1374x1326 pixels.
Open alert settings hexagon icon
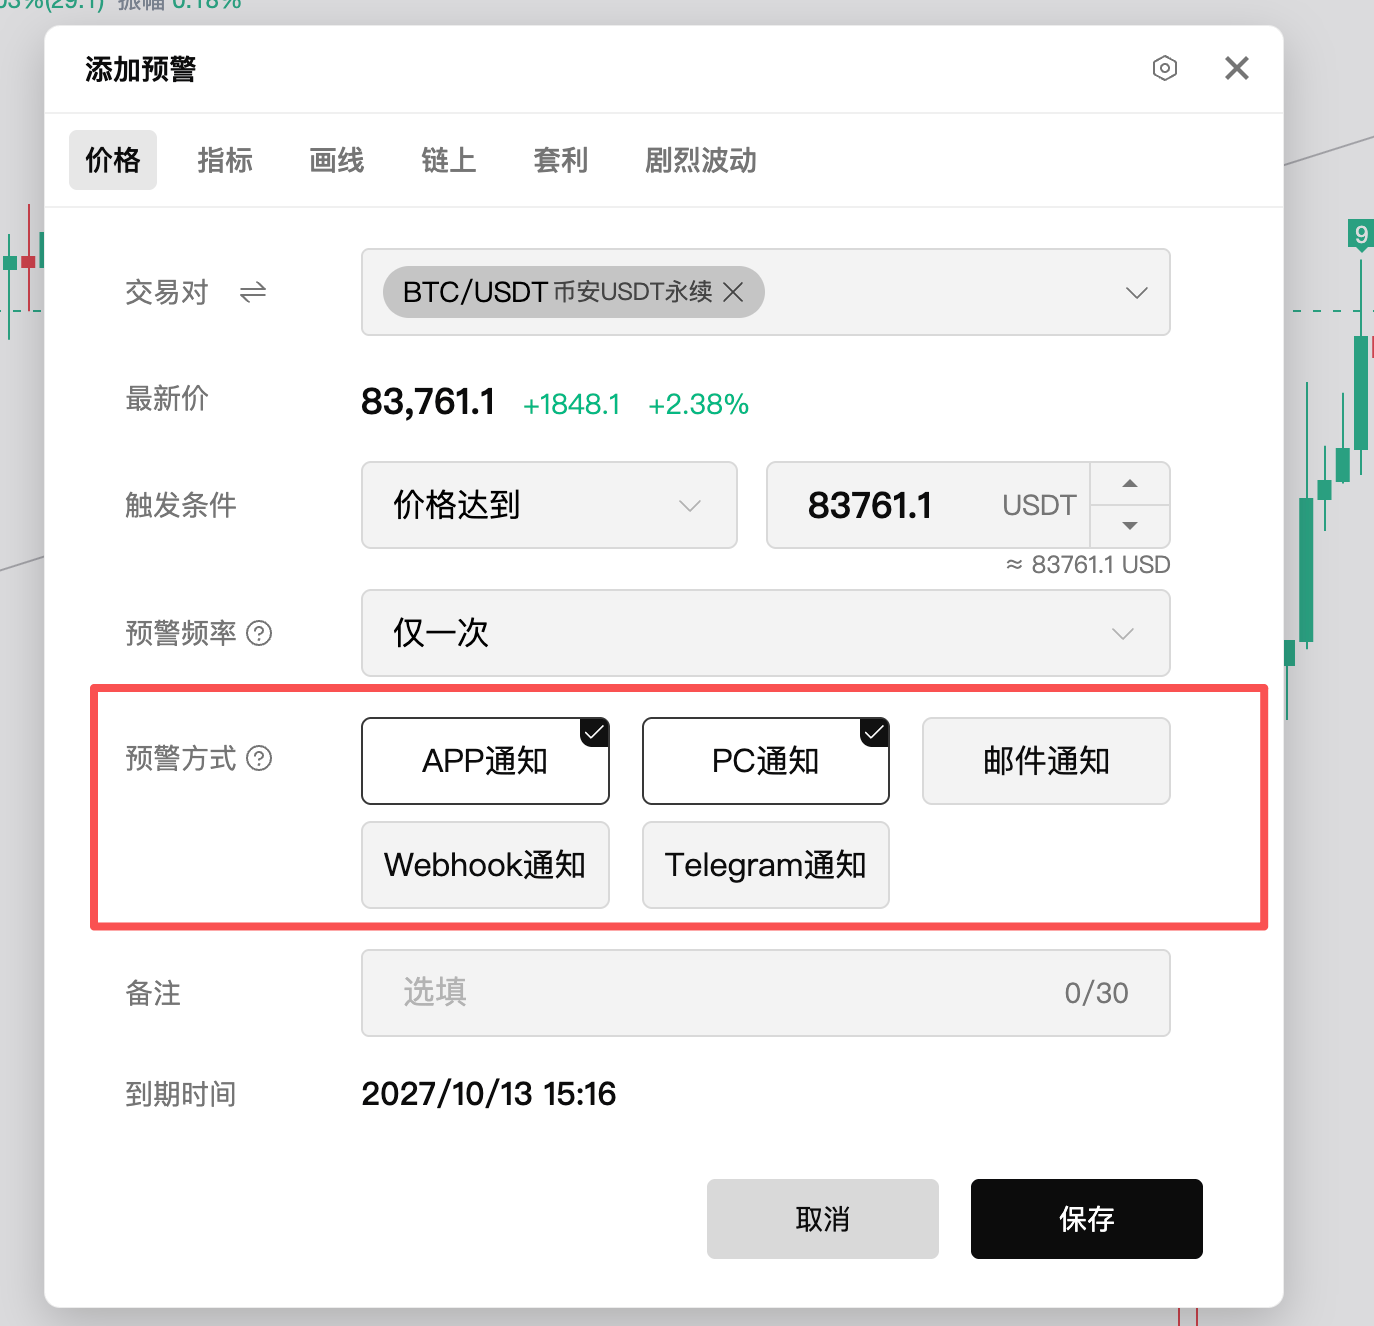1164,68
